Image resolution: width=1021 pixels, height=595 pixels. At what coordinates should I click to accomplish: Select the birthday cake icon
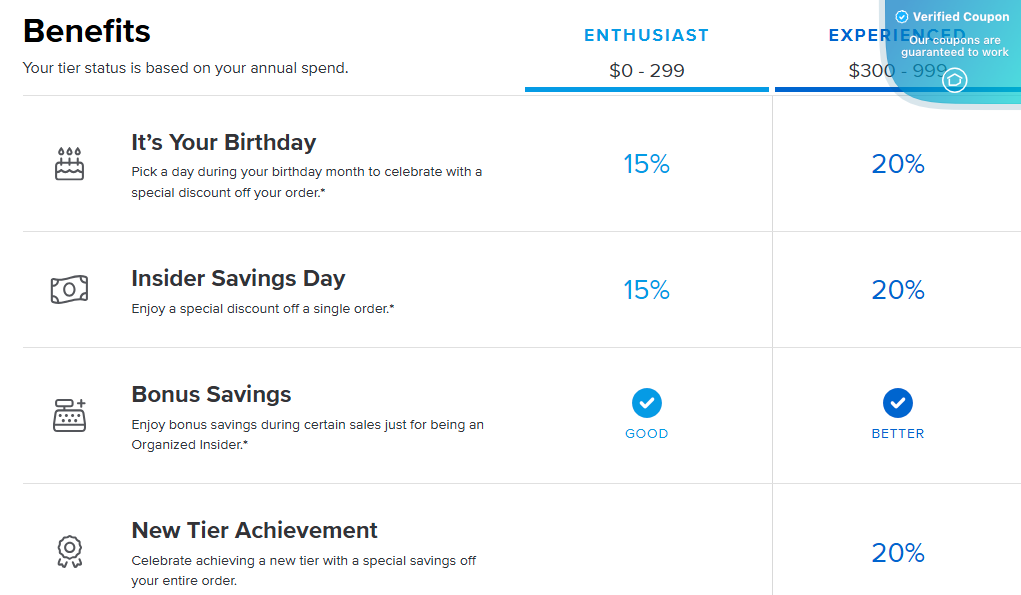pos(70,165)
